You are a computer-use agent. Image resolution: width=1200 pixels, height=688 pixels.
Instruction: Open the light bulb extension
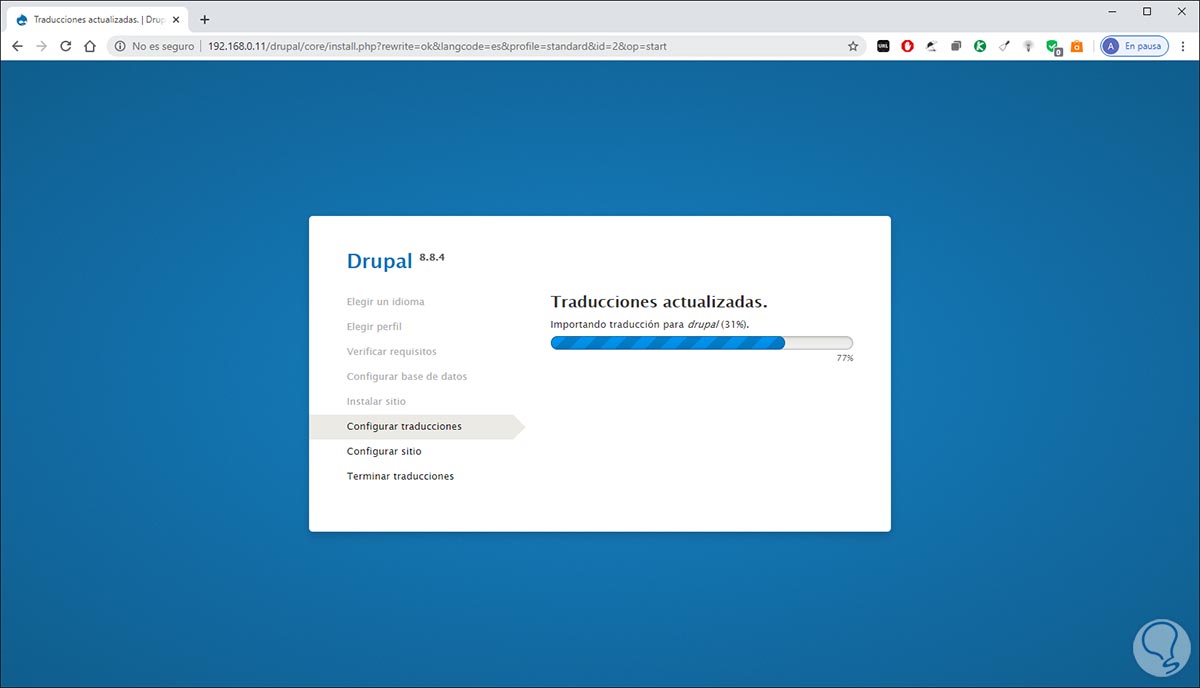click(x=1028, y=46)
